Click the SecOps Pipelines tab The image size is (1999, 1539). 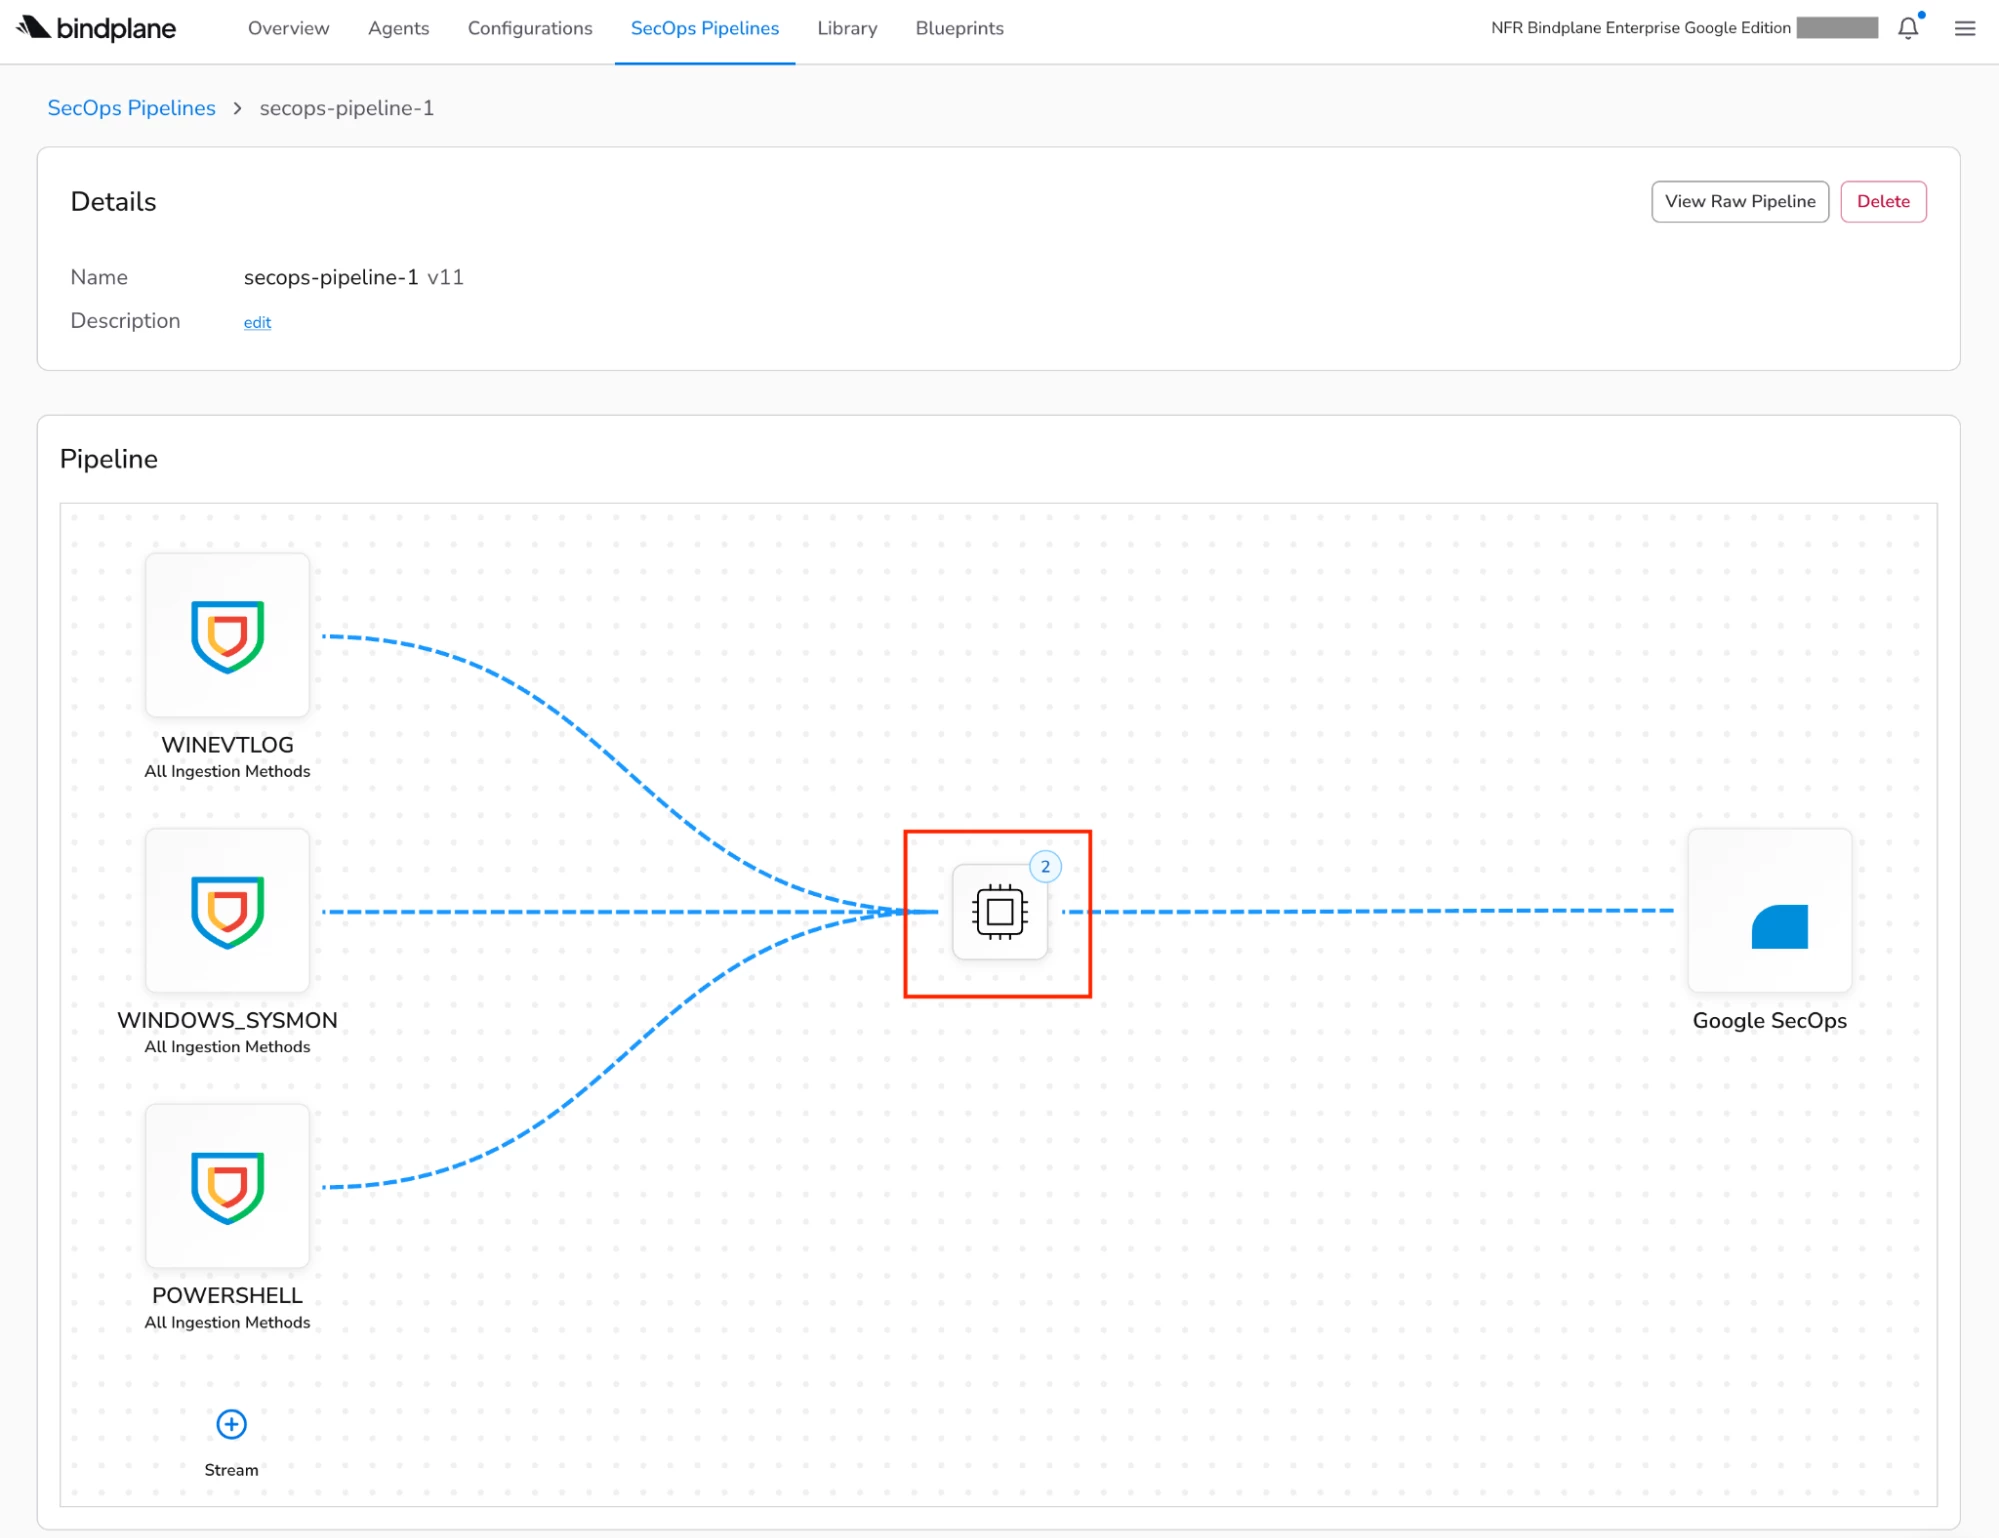pyautogui.click(x=704, y=28)
